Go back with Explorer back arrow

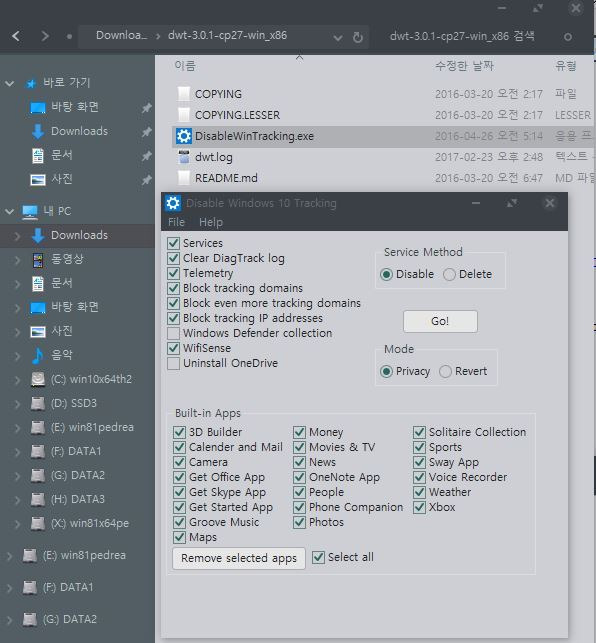pyautogui.click(x=16, y=36)
